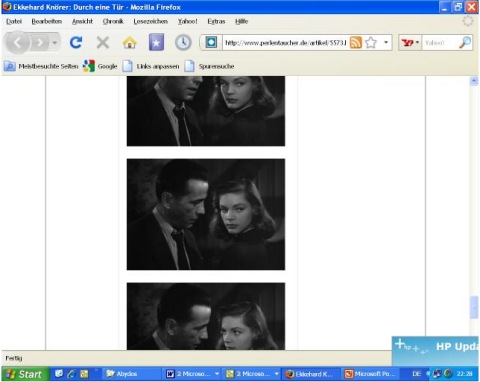Click the DE language indicator

click(x=416, y=374)
